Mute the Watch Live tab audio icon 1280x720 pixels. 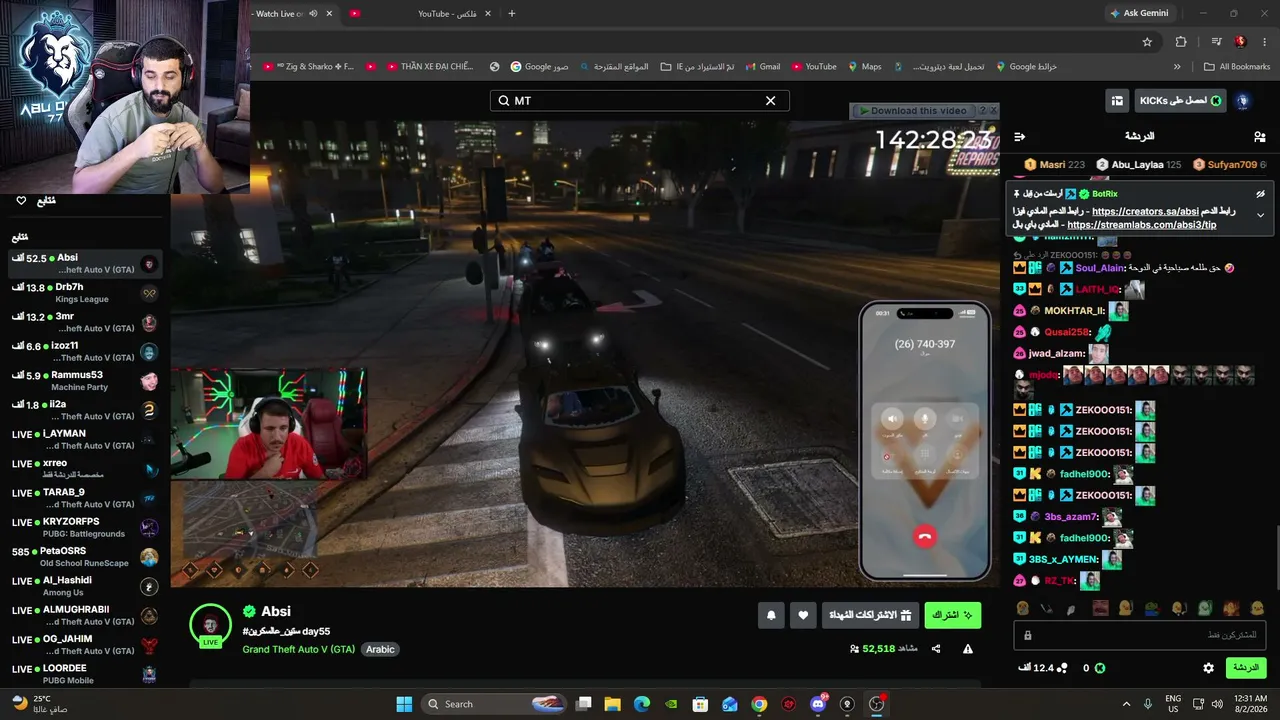point(313,14)
